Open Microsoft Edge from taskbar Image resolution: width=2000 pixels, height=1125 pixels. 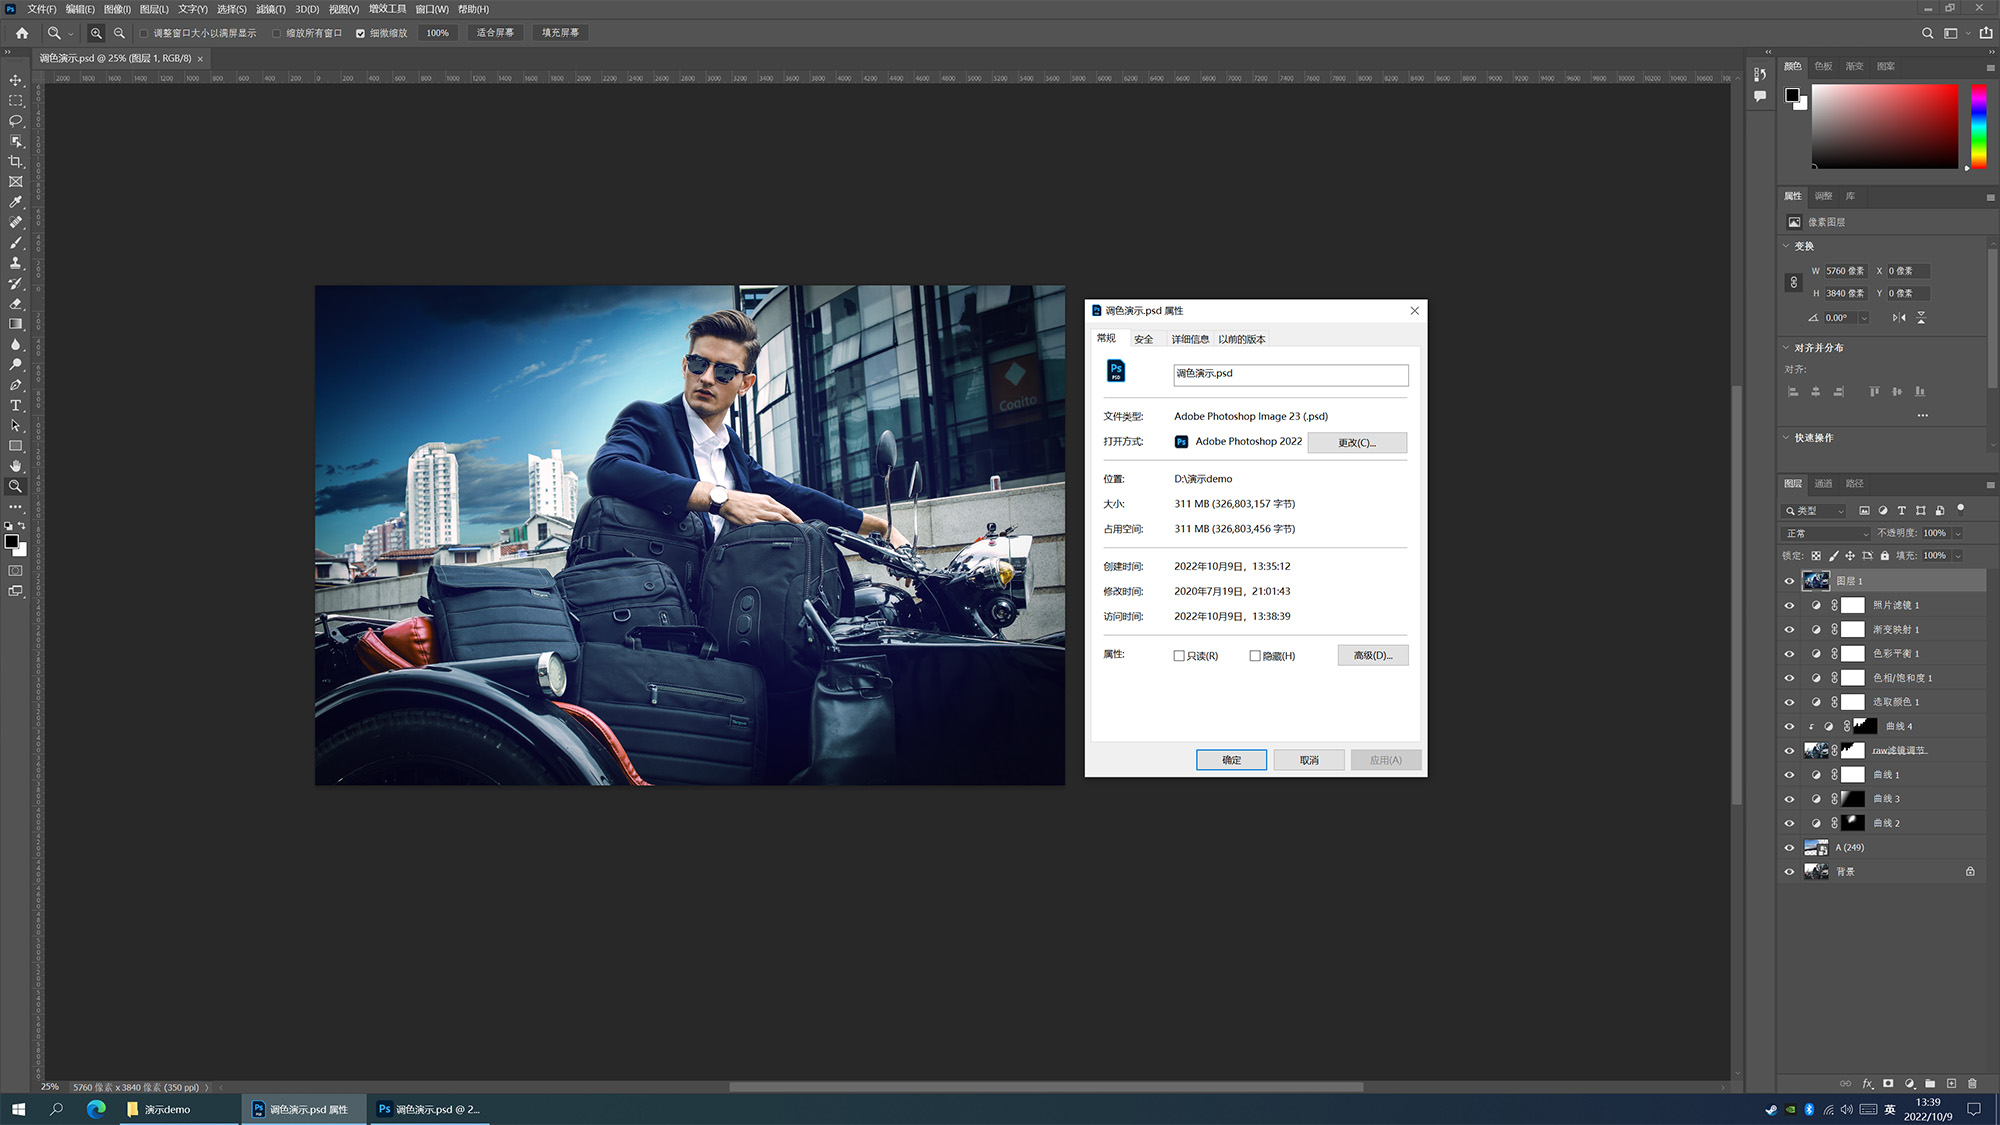tap(96, 1109)
